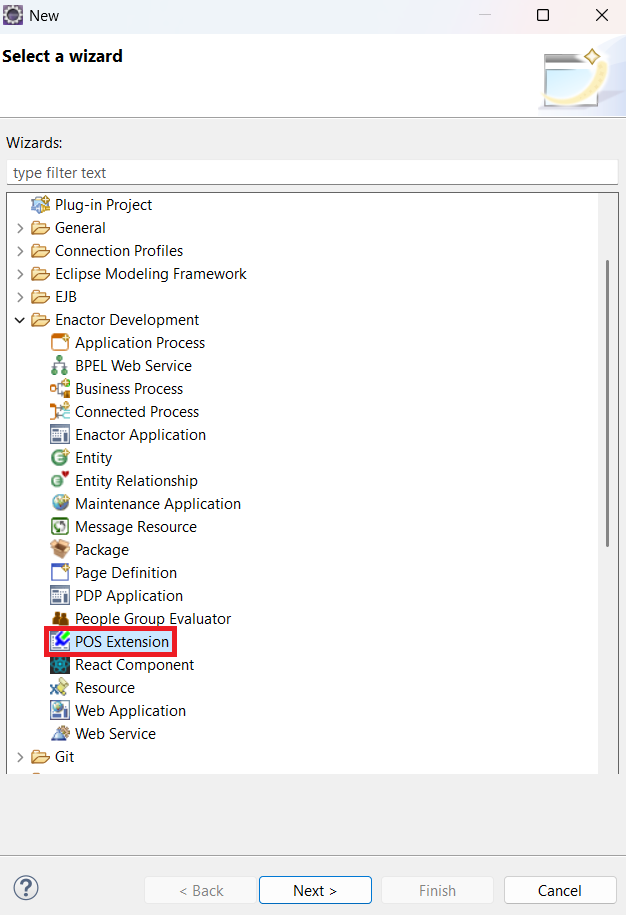Viewport: 626px width, 915px height.
Task: Select the BPEL Web Service icon
Action: click(60, 366)
